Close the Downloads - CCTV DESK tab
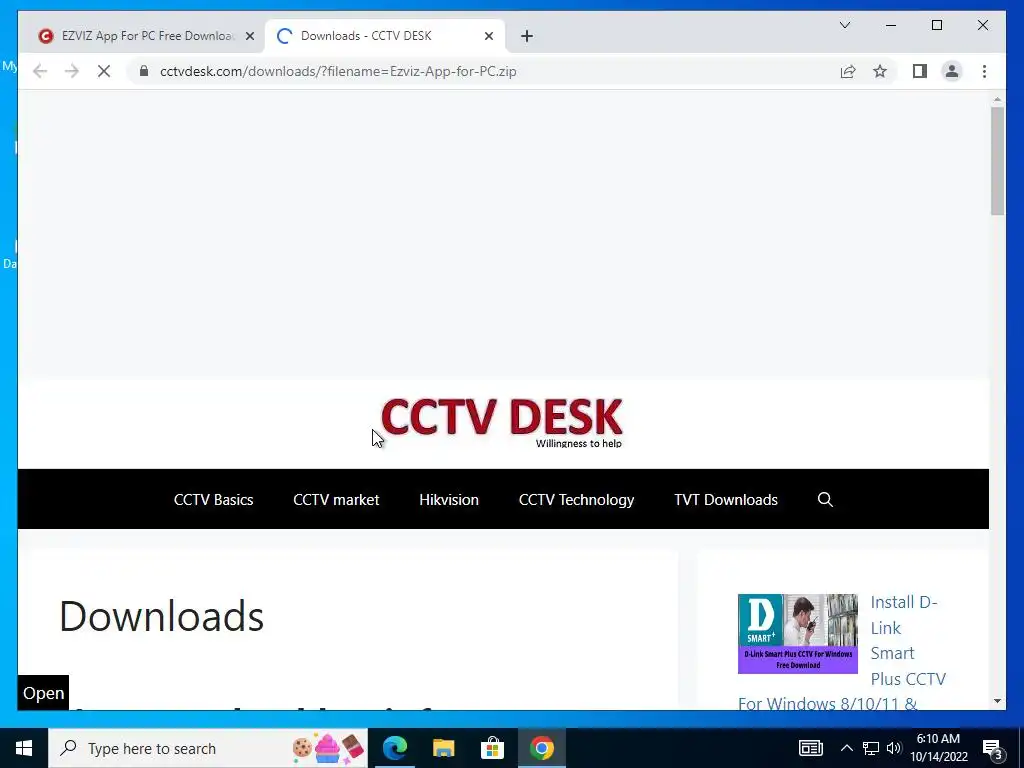This screenshot has height=768, width=1024. (488, 36)
